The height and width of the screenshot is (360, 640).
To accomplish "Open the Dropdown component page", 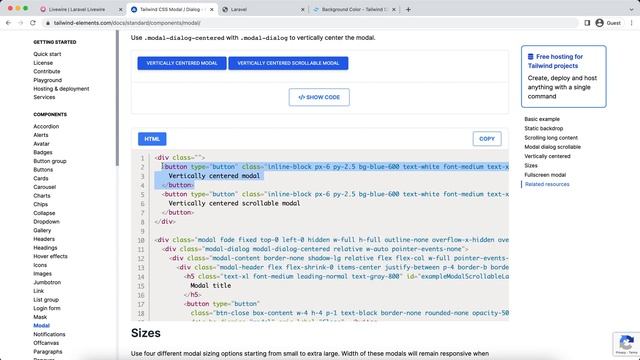I will coord(47,222).
